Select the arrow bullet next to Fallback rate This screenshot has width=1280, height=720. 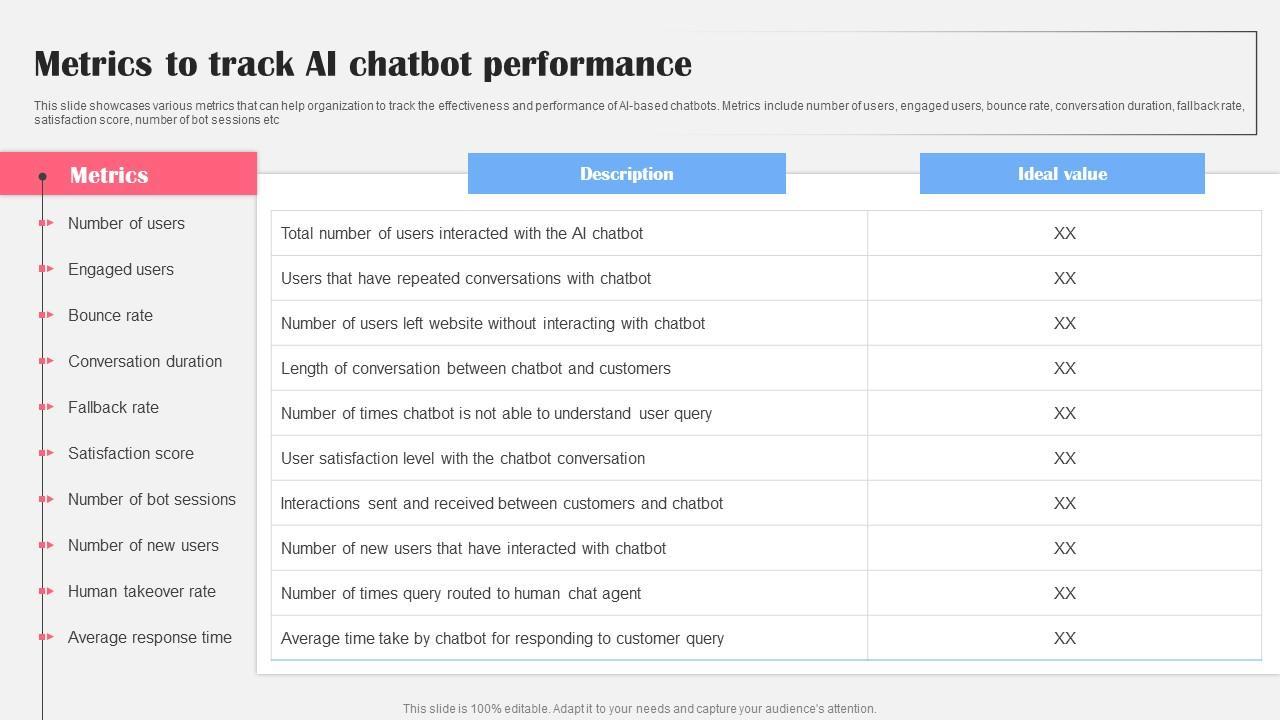tap(46, 407)
